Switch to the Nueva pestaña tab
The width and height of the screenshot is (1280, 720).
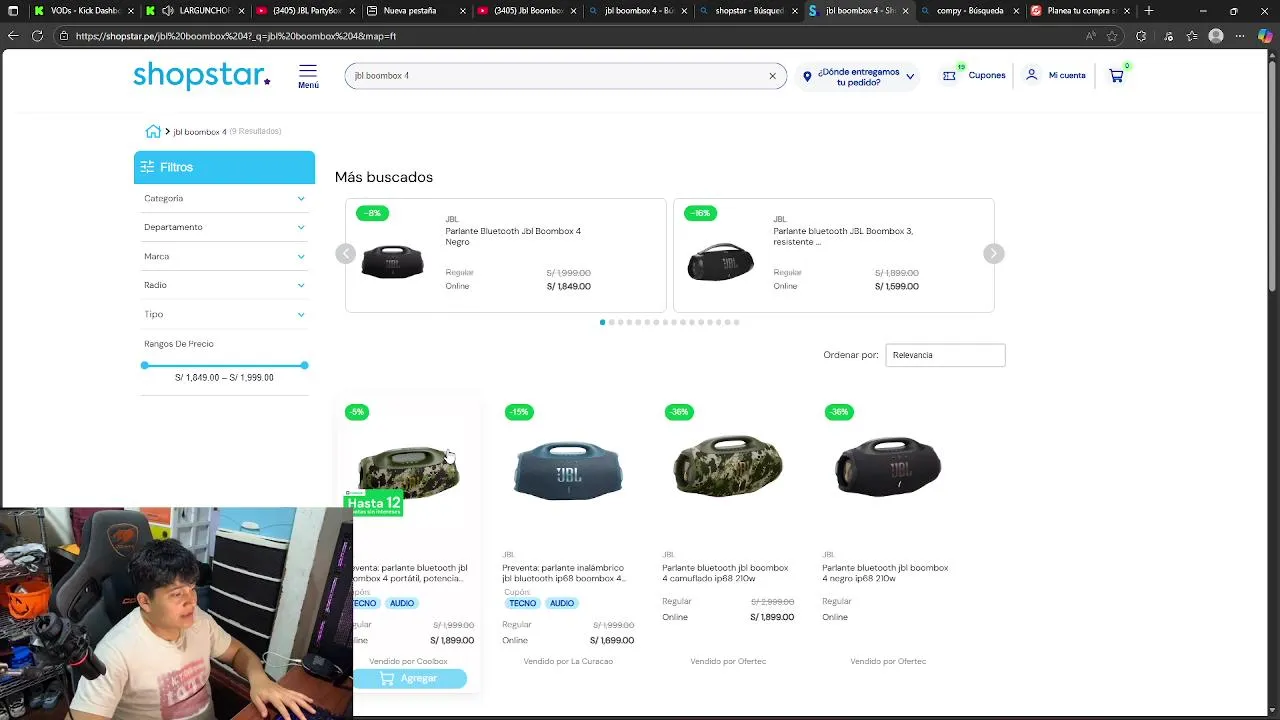(x=415, y=11)
